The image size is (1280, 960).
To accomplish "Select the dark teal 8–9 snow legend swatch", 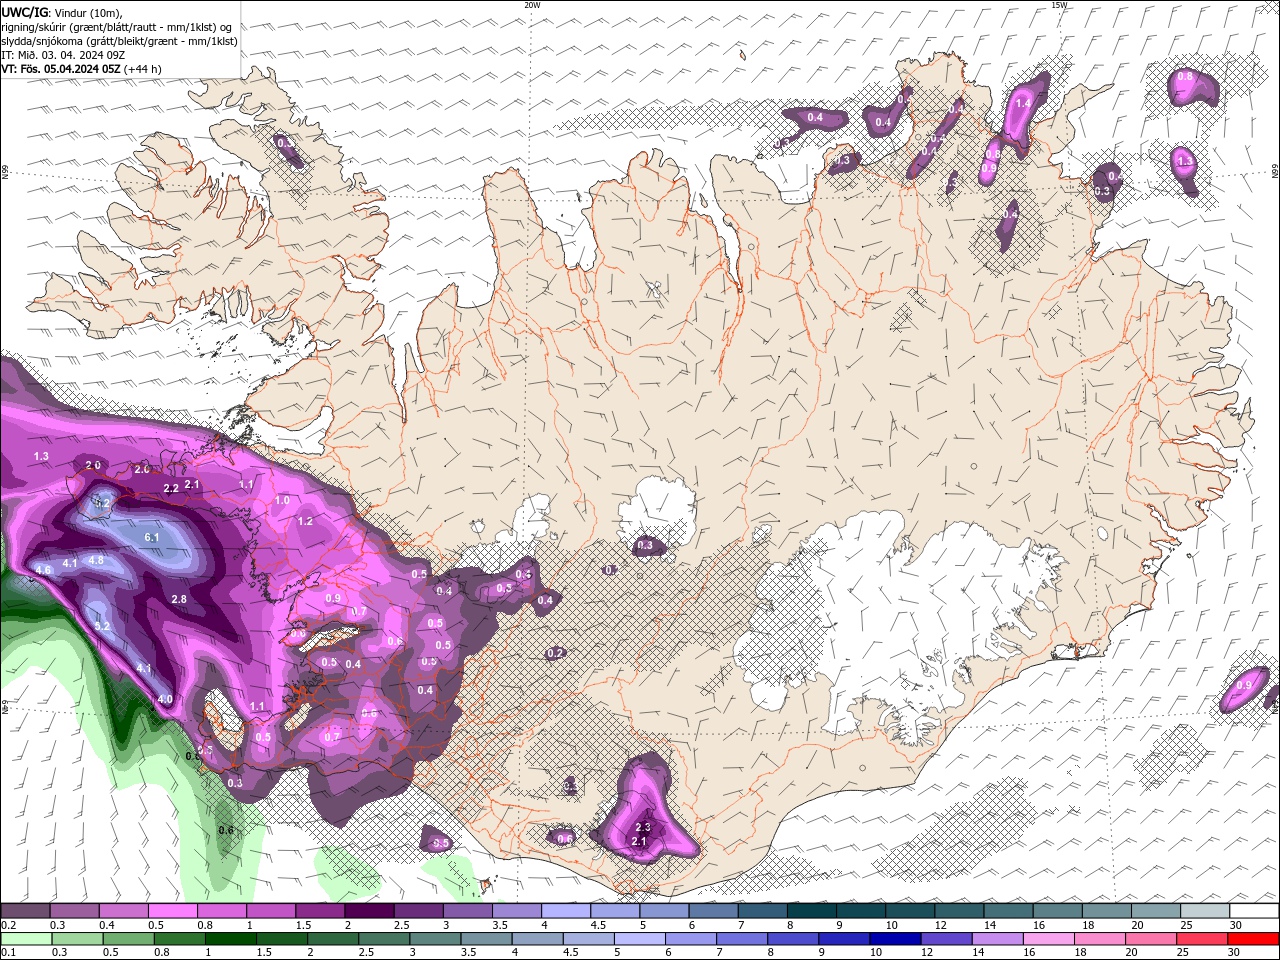I will click(x=812, y=911).
